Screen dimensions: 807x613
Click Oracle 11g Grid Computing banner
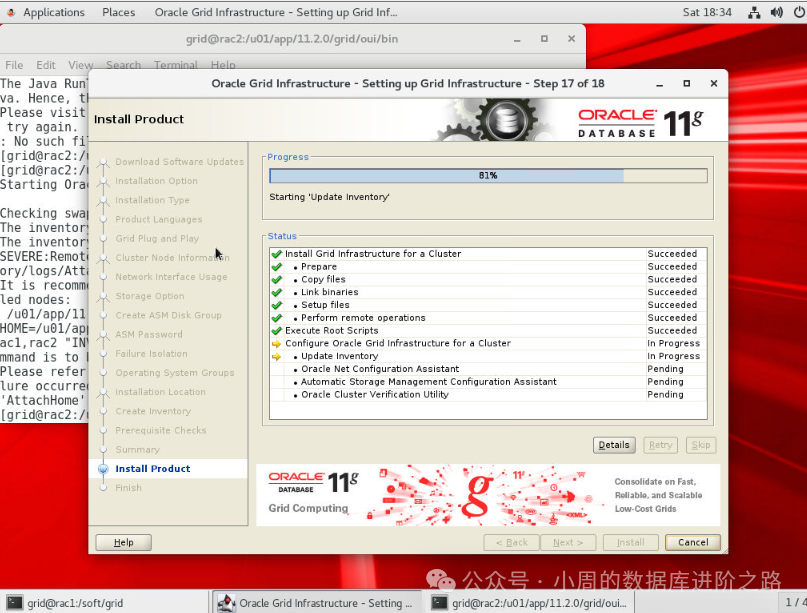pyautogui.click(x=488, y=495)
